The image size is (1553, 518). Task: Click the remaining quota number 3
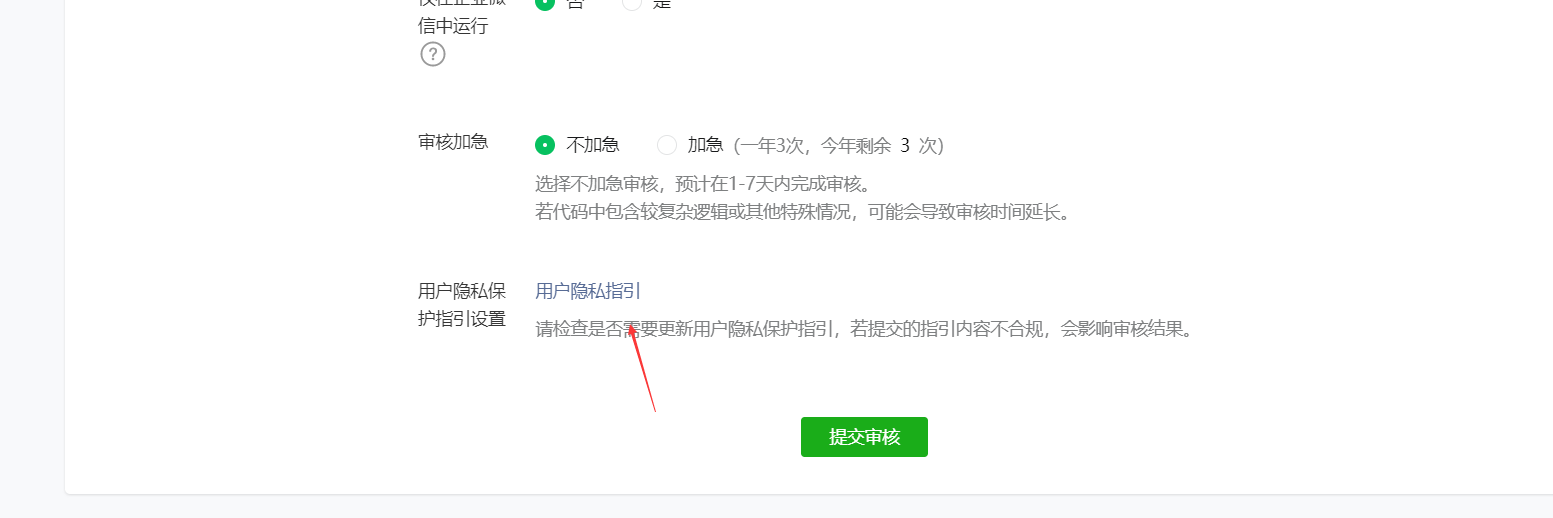[905, 145]
